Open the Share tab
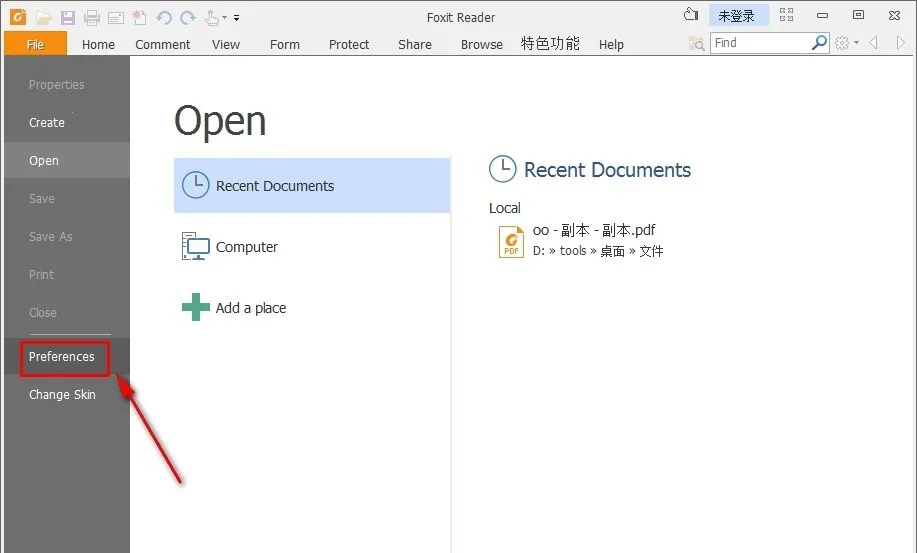Image resolution: width=917 pixels, height=553 pixels. pyautogui.click(x=415, y=44)
